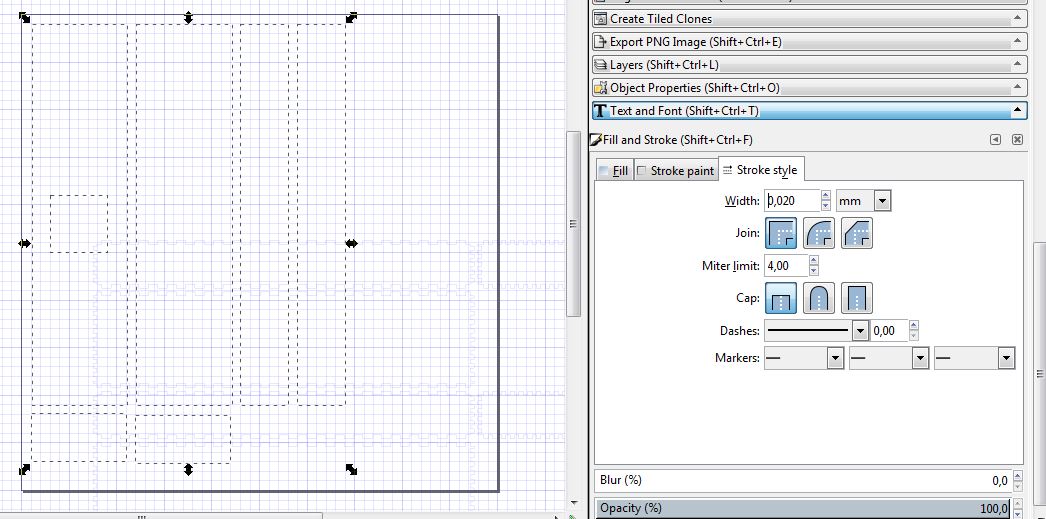Increase Blur value with up arrow

coord(1017,476)
